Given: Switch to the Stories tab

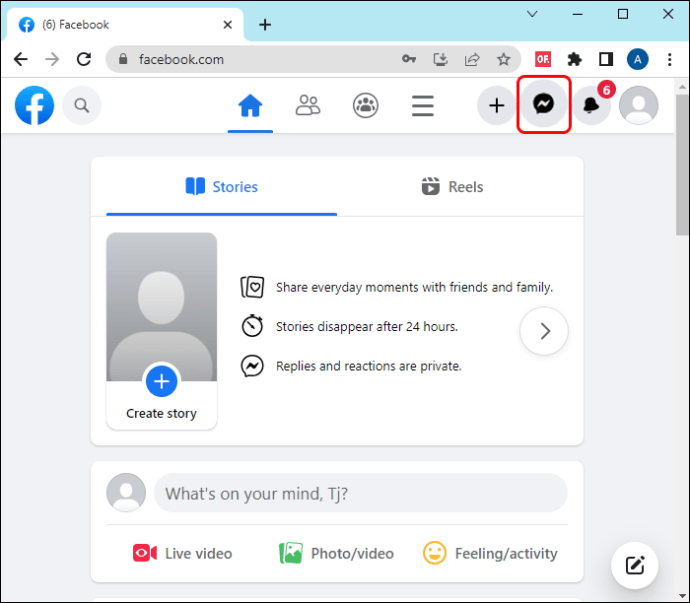Looking at the screenshot, I should pos(222,187).
